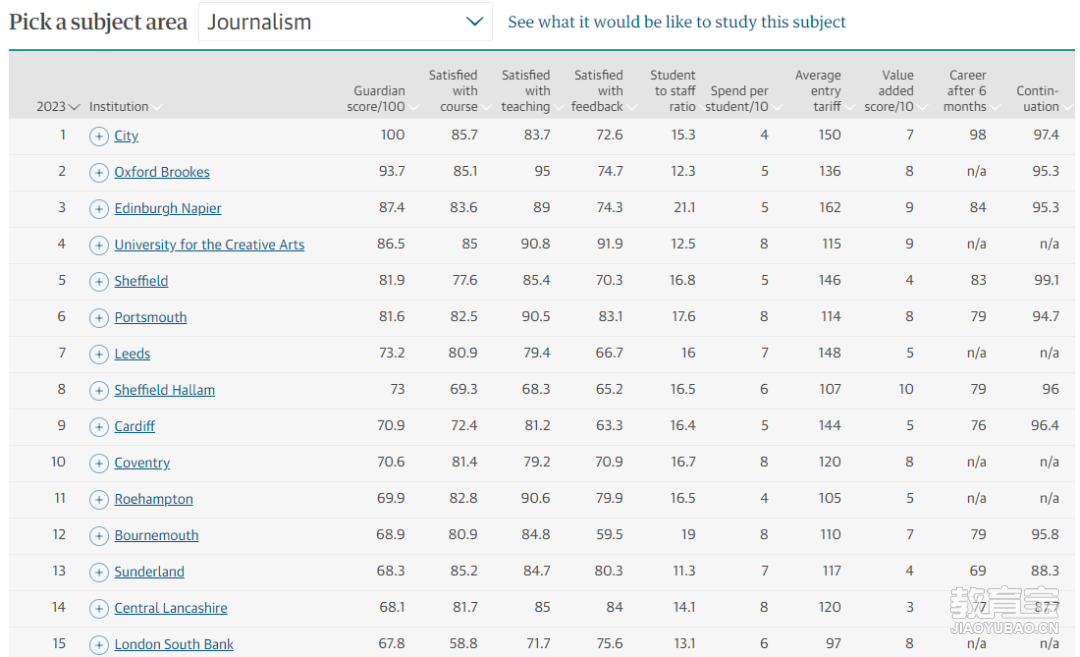
Task: Select Edinburgh Napier average entry tariff 162
Action: (829, 208)
